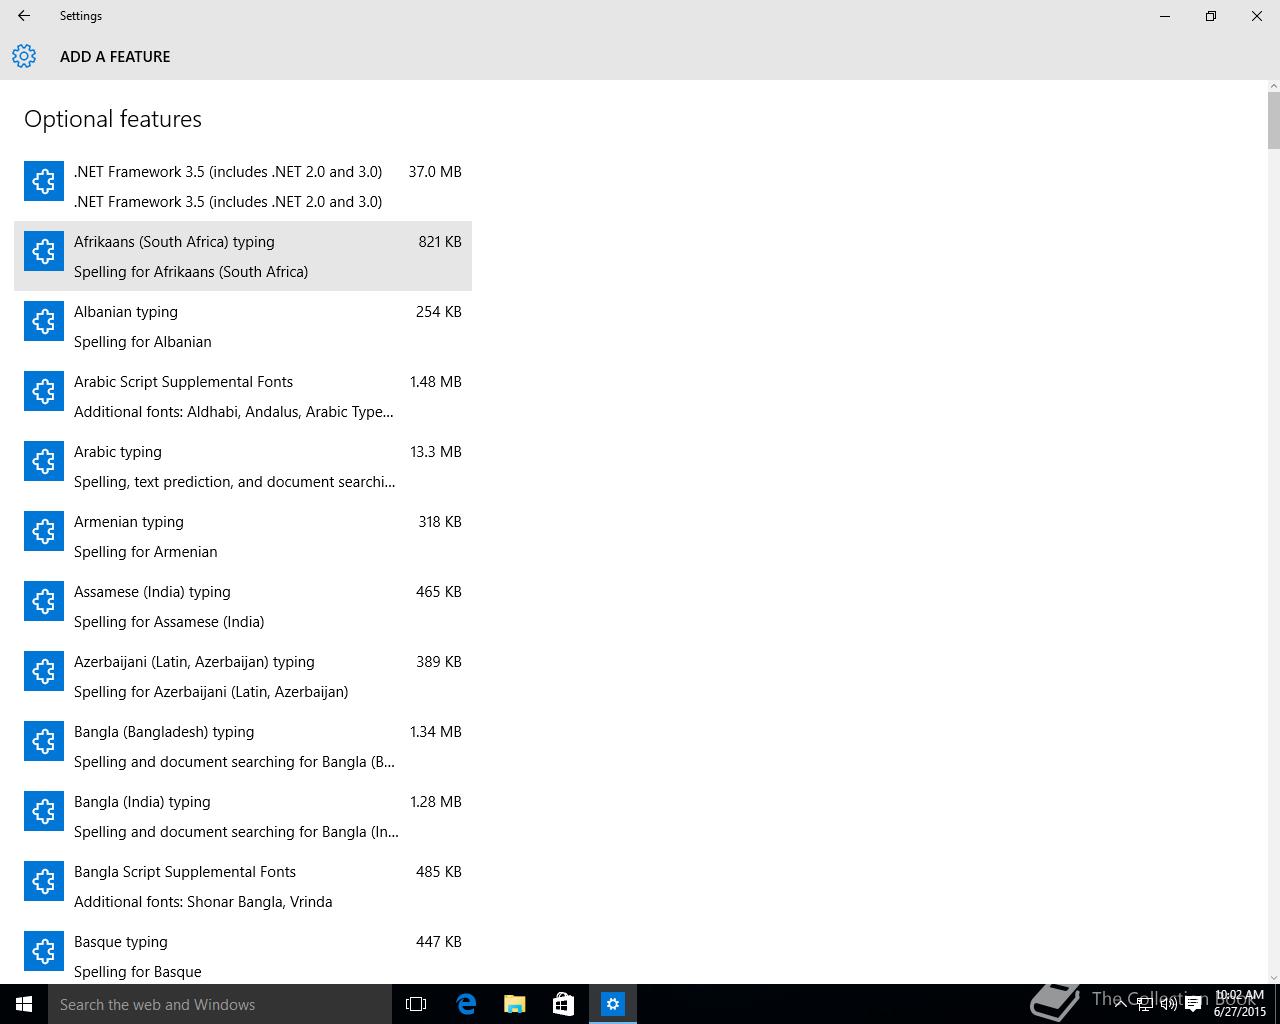
Task: Select the Albanian typing feature
Action: coord(243,326)
